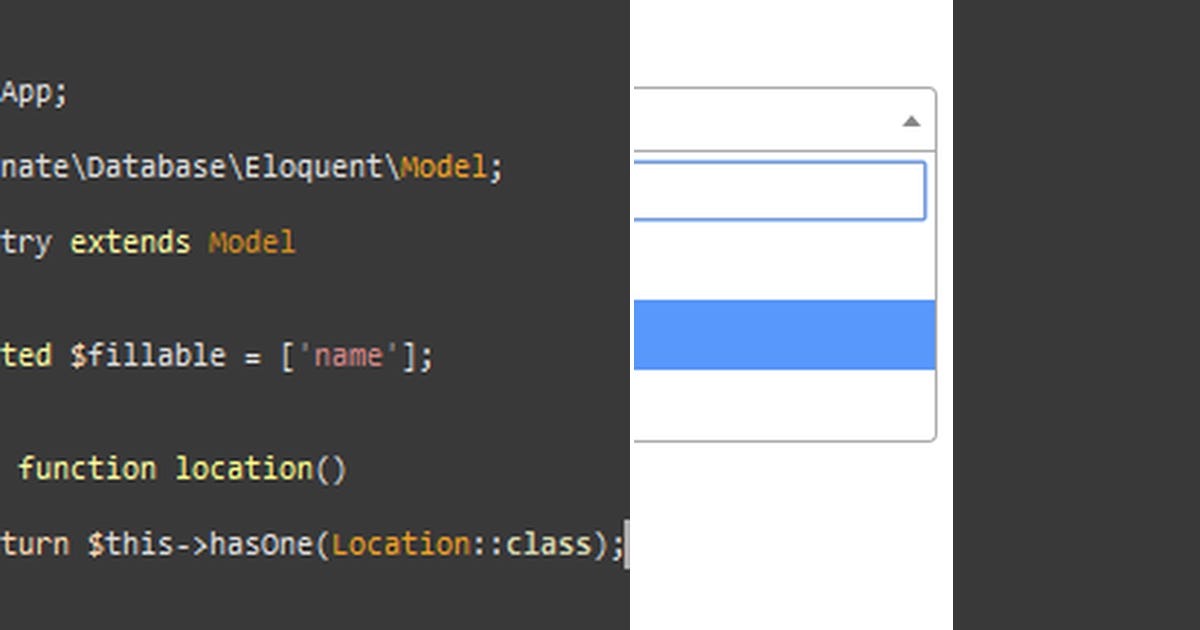
Task: Click inside the dropdown search input box
Action: click(780, 190)
